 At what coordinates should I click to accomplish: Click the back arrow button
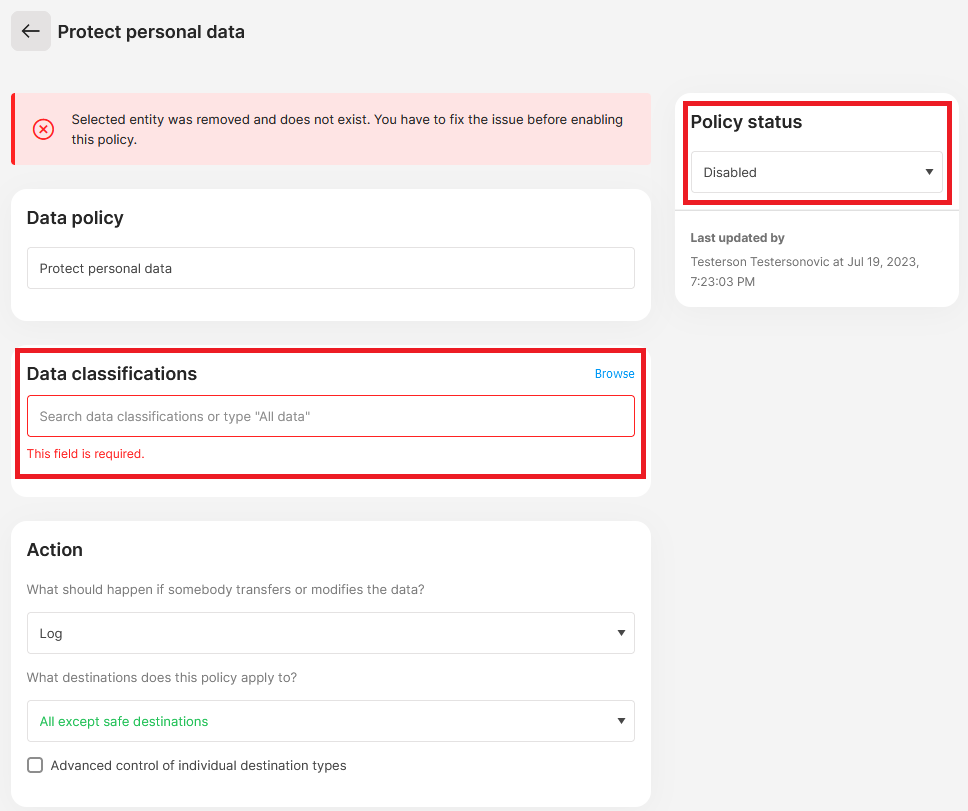31,31
